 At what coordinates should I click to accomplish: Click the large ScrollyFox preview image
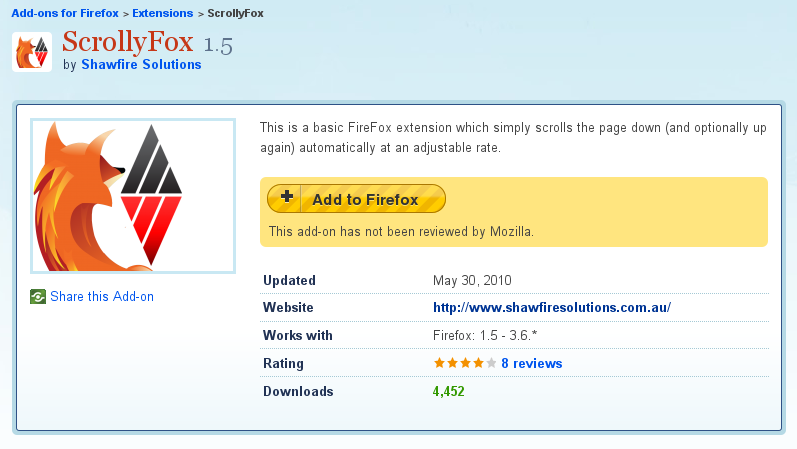[133, 196]
